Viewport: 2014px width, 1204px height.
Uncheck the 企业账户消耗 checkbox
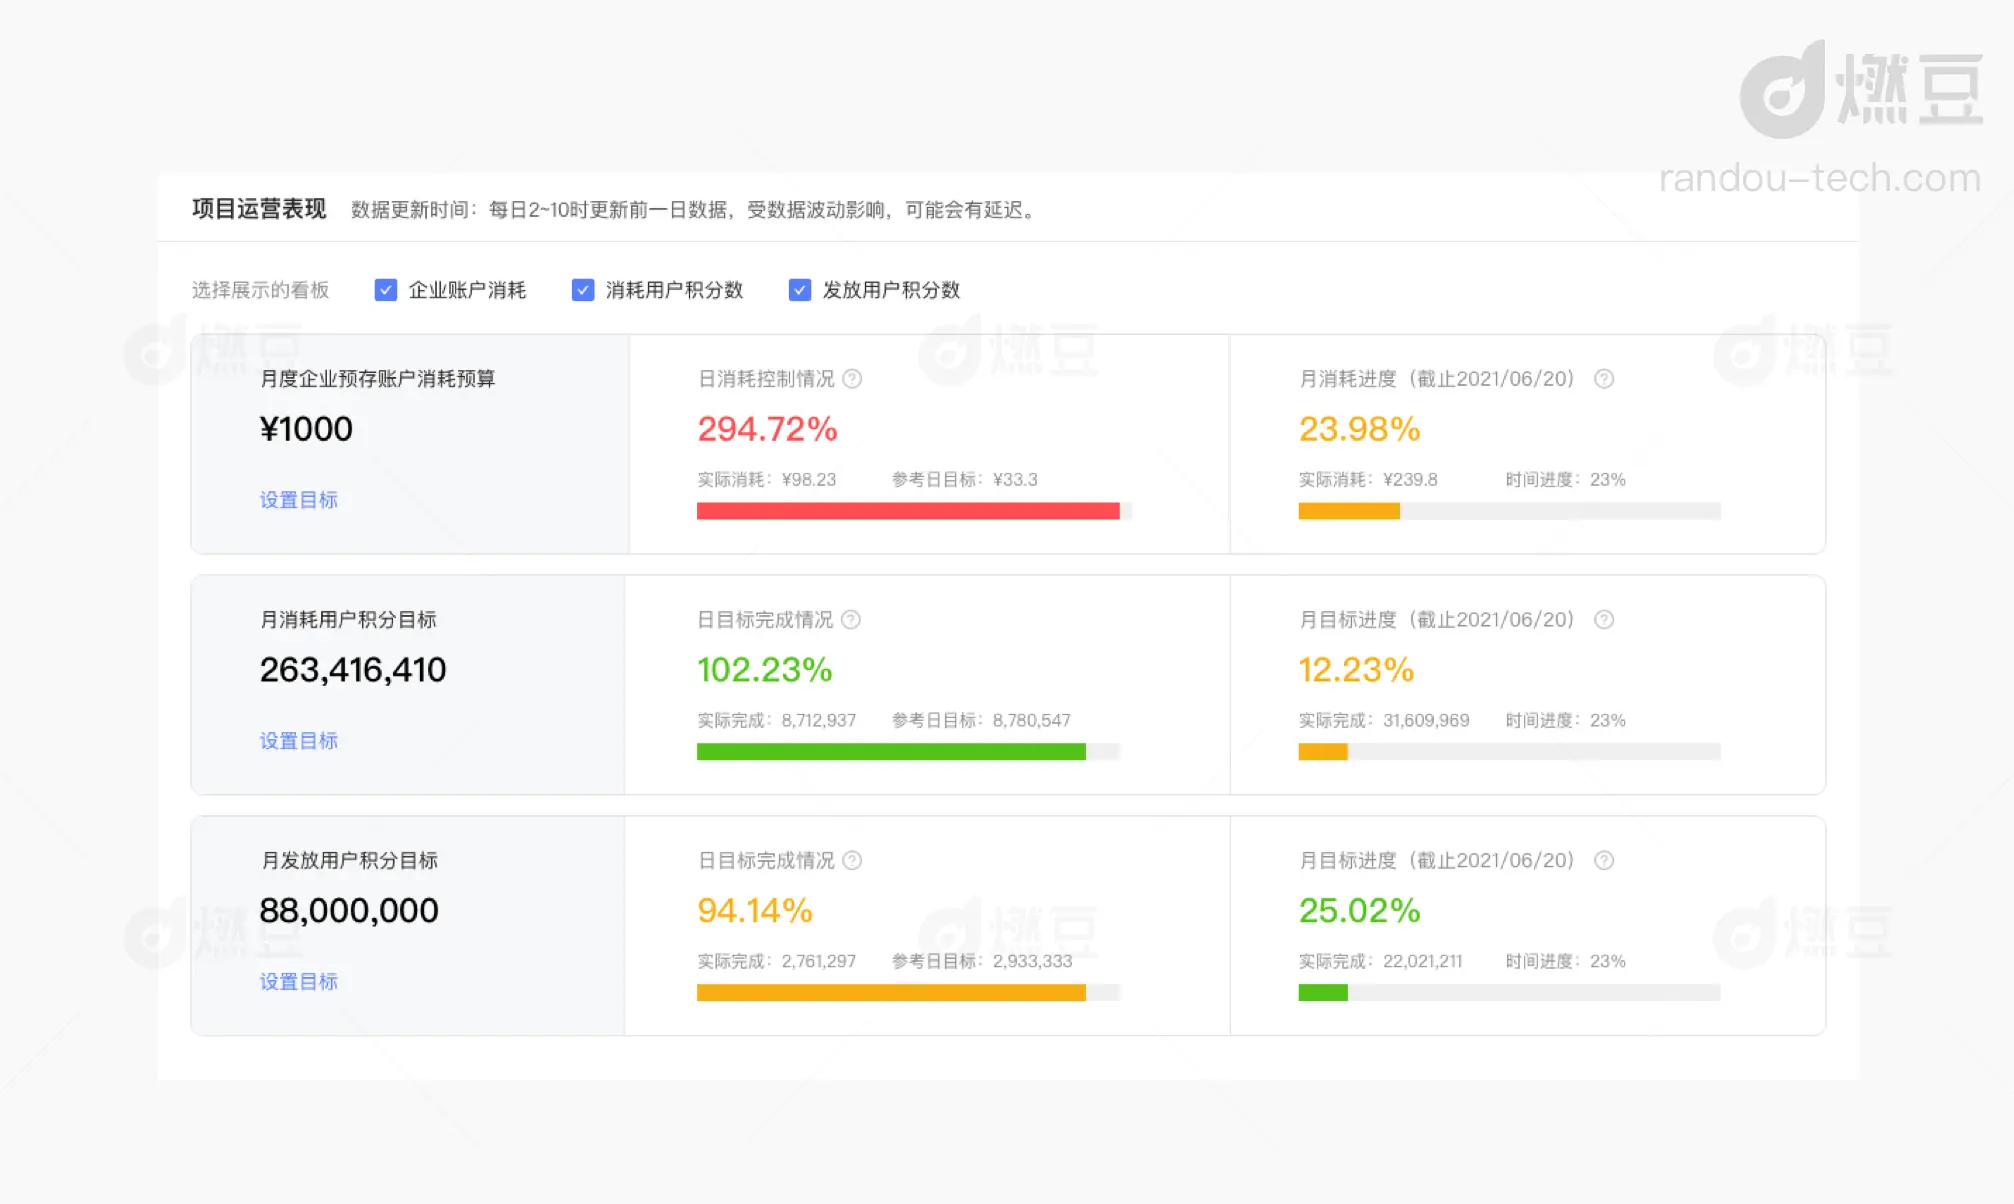386,290
